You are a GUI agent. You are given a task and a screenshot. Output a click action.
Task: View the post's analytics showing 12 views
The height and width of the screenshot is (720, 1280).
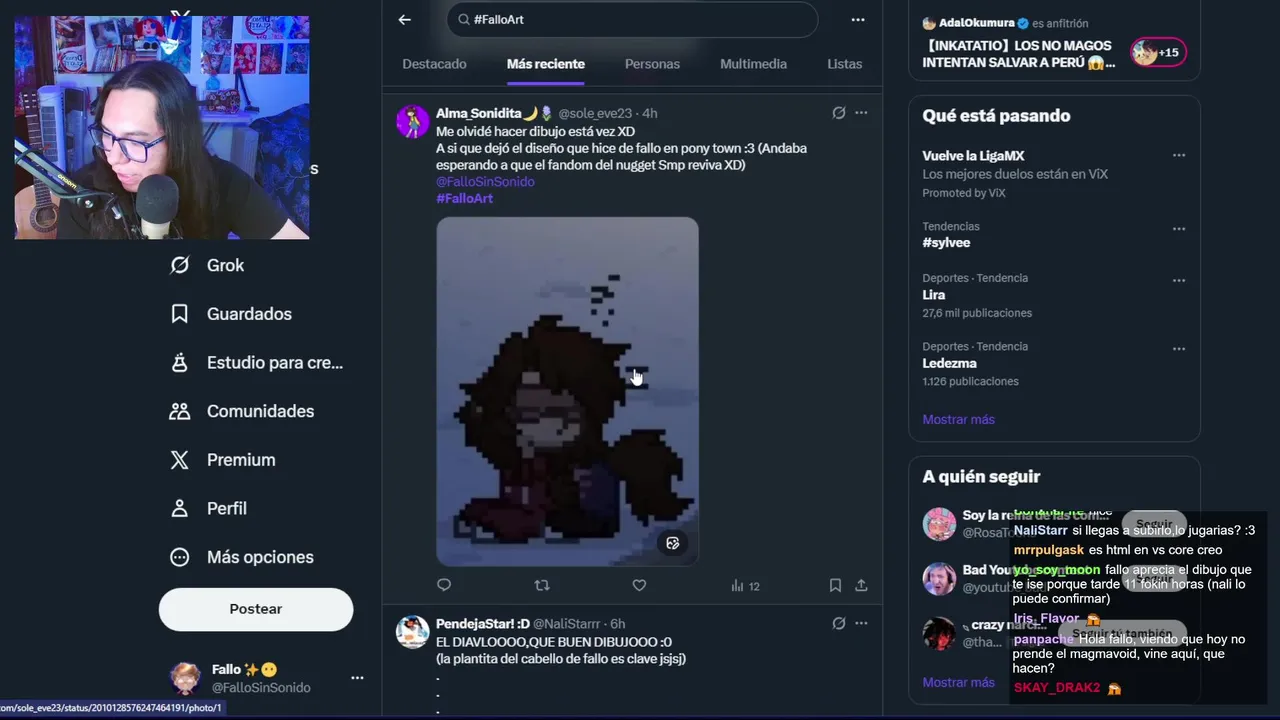coord(745,586)
